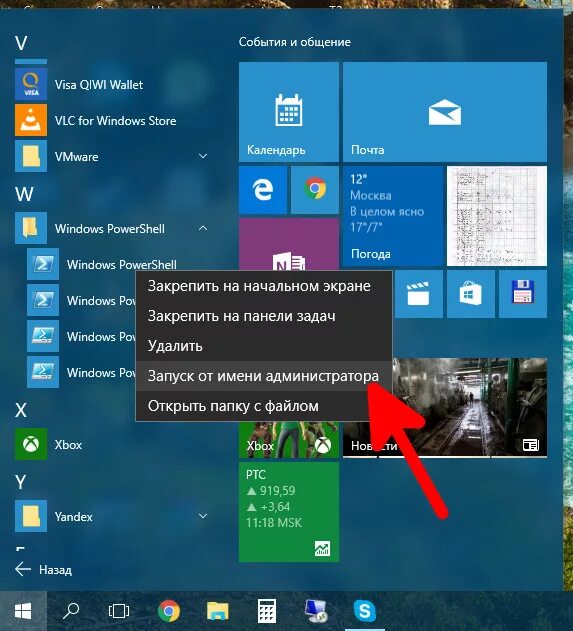Screen dimensions: 573x631
Task: Open the Календарь tile
Action: pos(289,112)
